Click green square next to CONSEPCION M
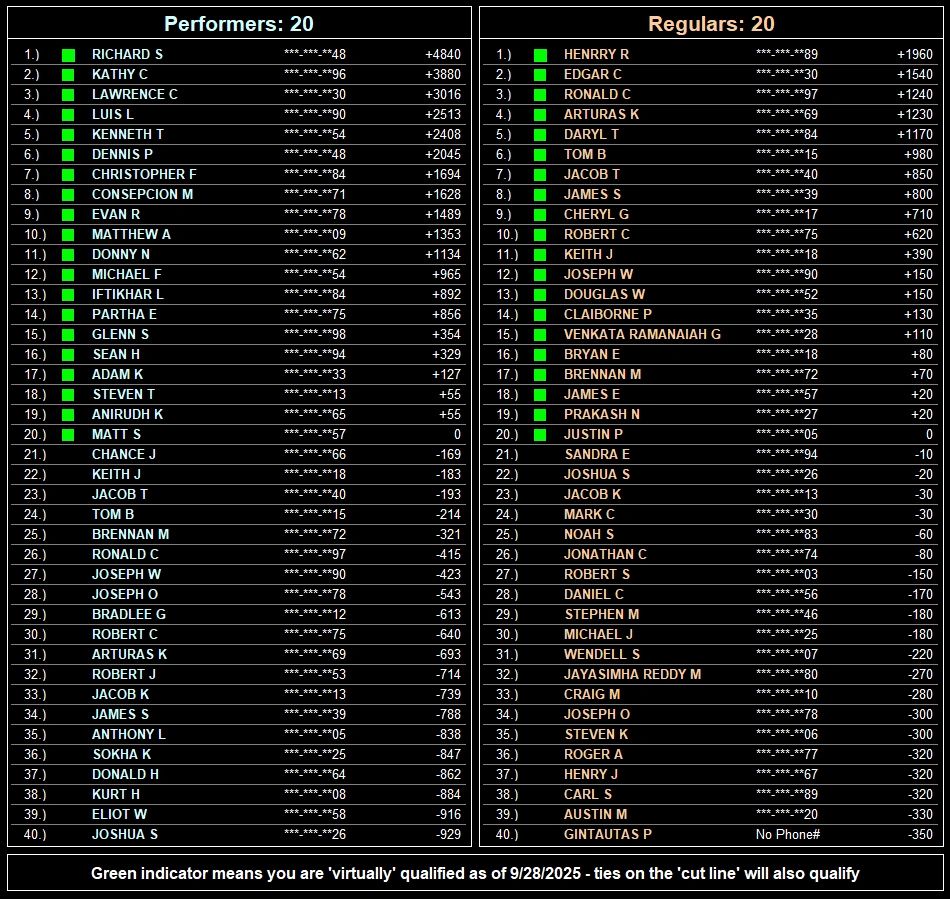This screenshot has width=950, height=899. point(69,195)
